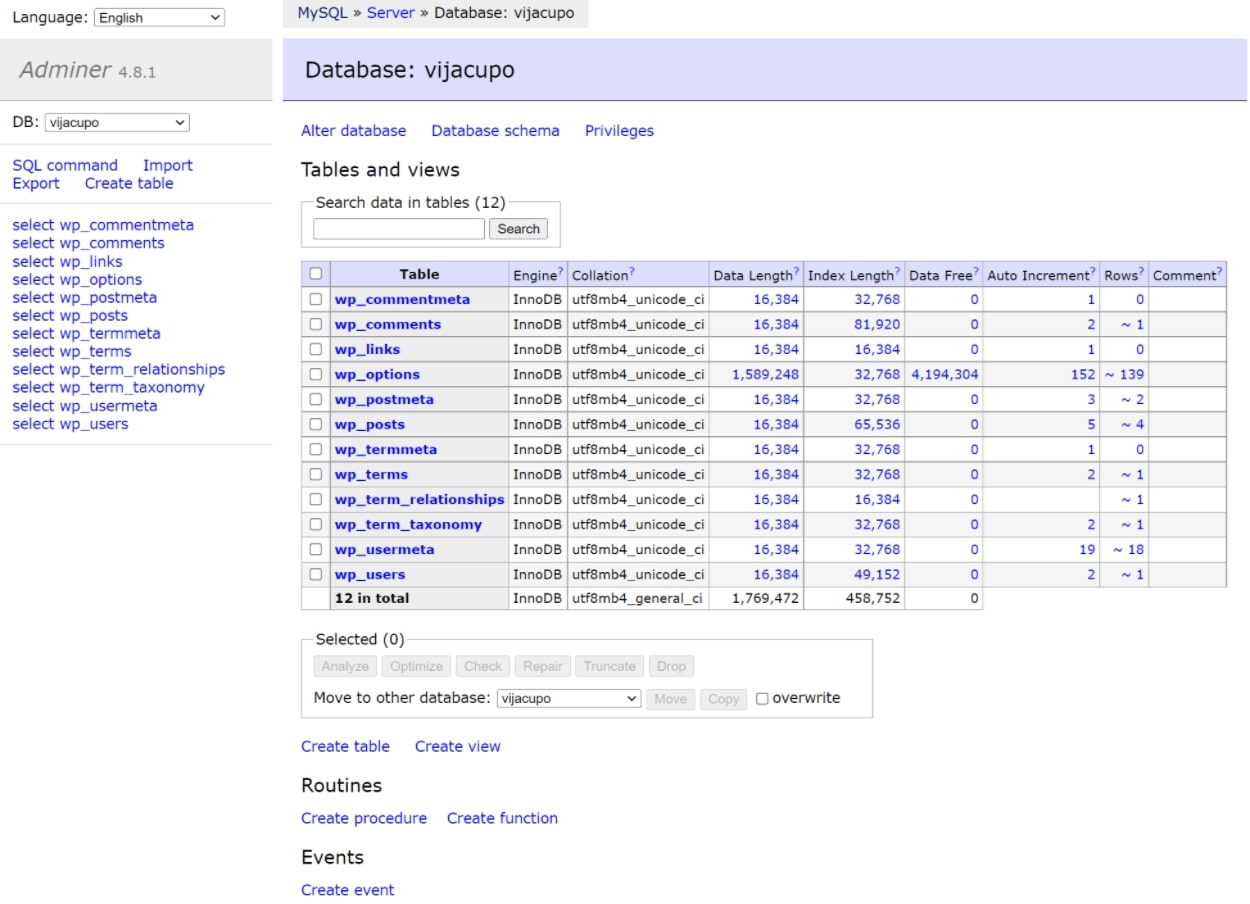This screenshot has height=904, width=1250.
Task: Click the Analyze button
Action: click(x=345, y=667)
